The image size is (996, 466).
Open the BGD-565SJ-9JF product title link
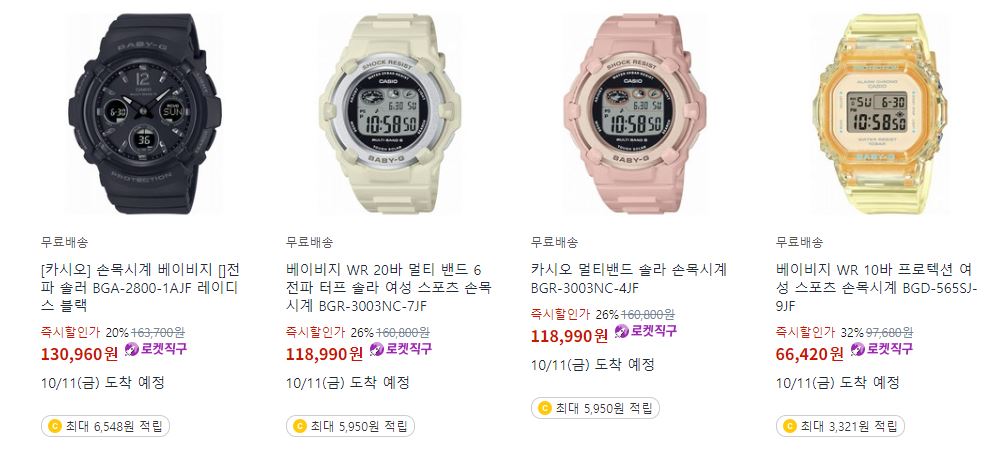877,287
